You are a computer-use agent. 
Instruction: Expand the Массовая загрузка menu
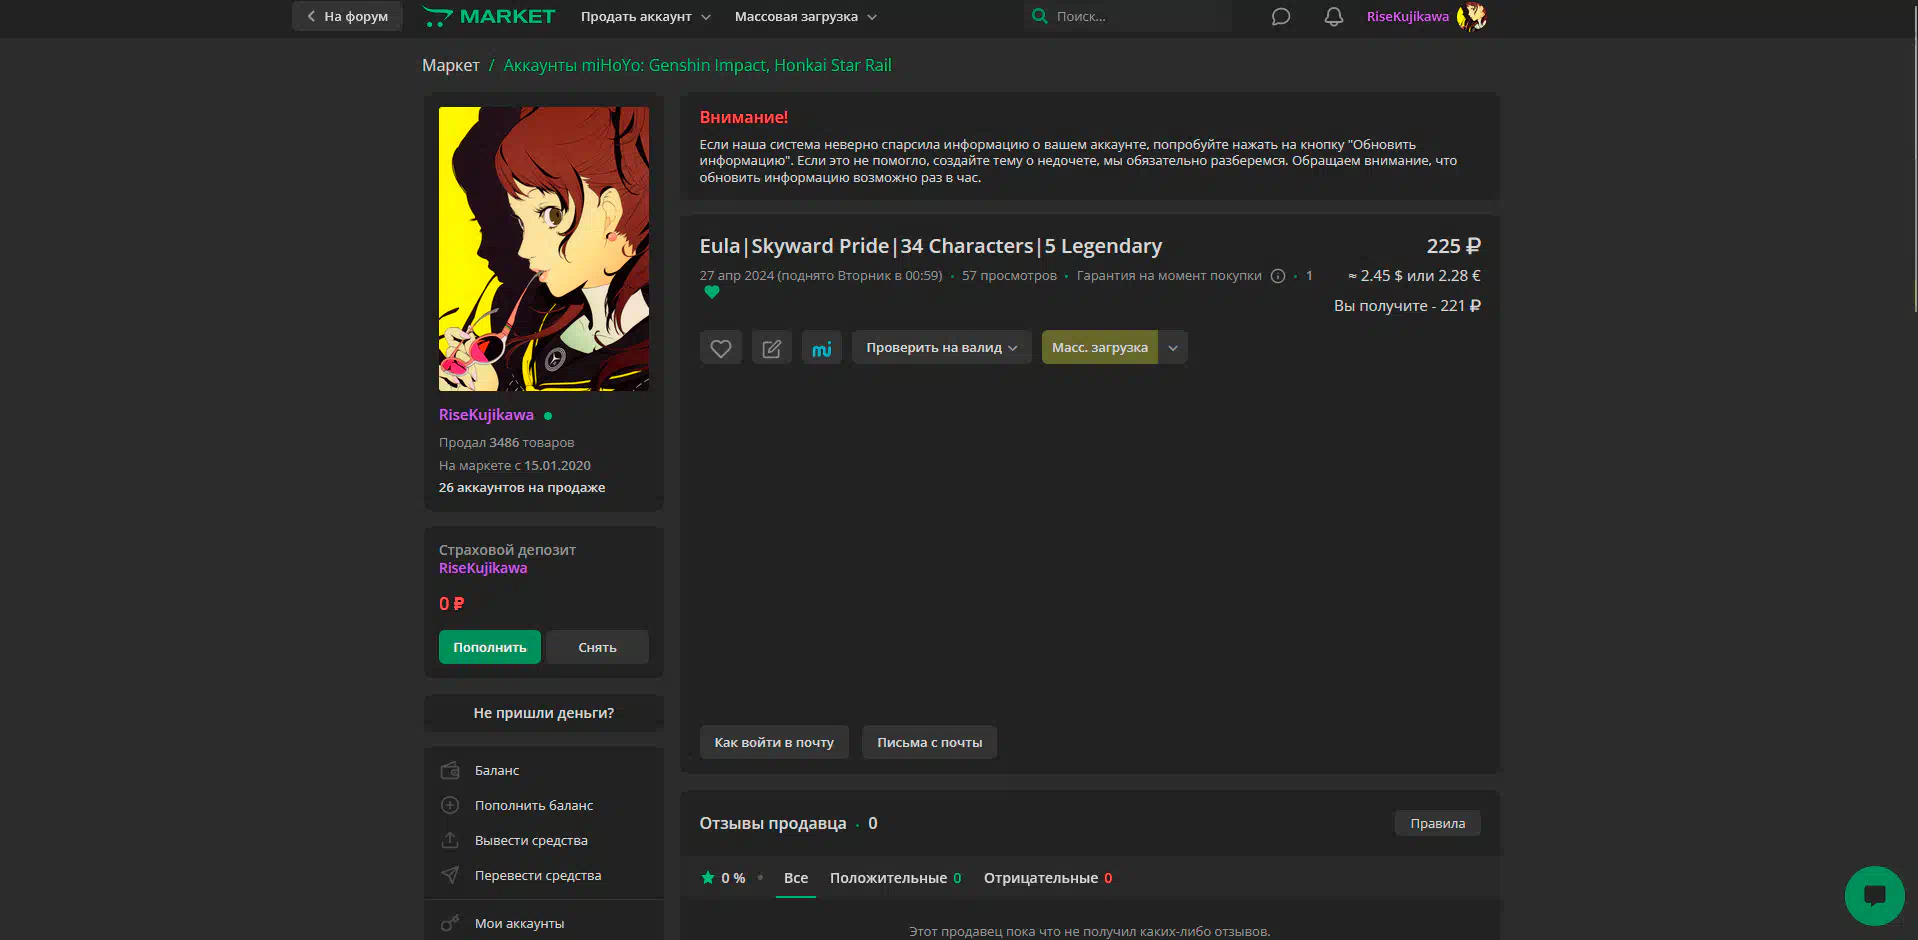coord(806,16)
